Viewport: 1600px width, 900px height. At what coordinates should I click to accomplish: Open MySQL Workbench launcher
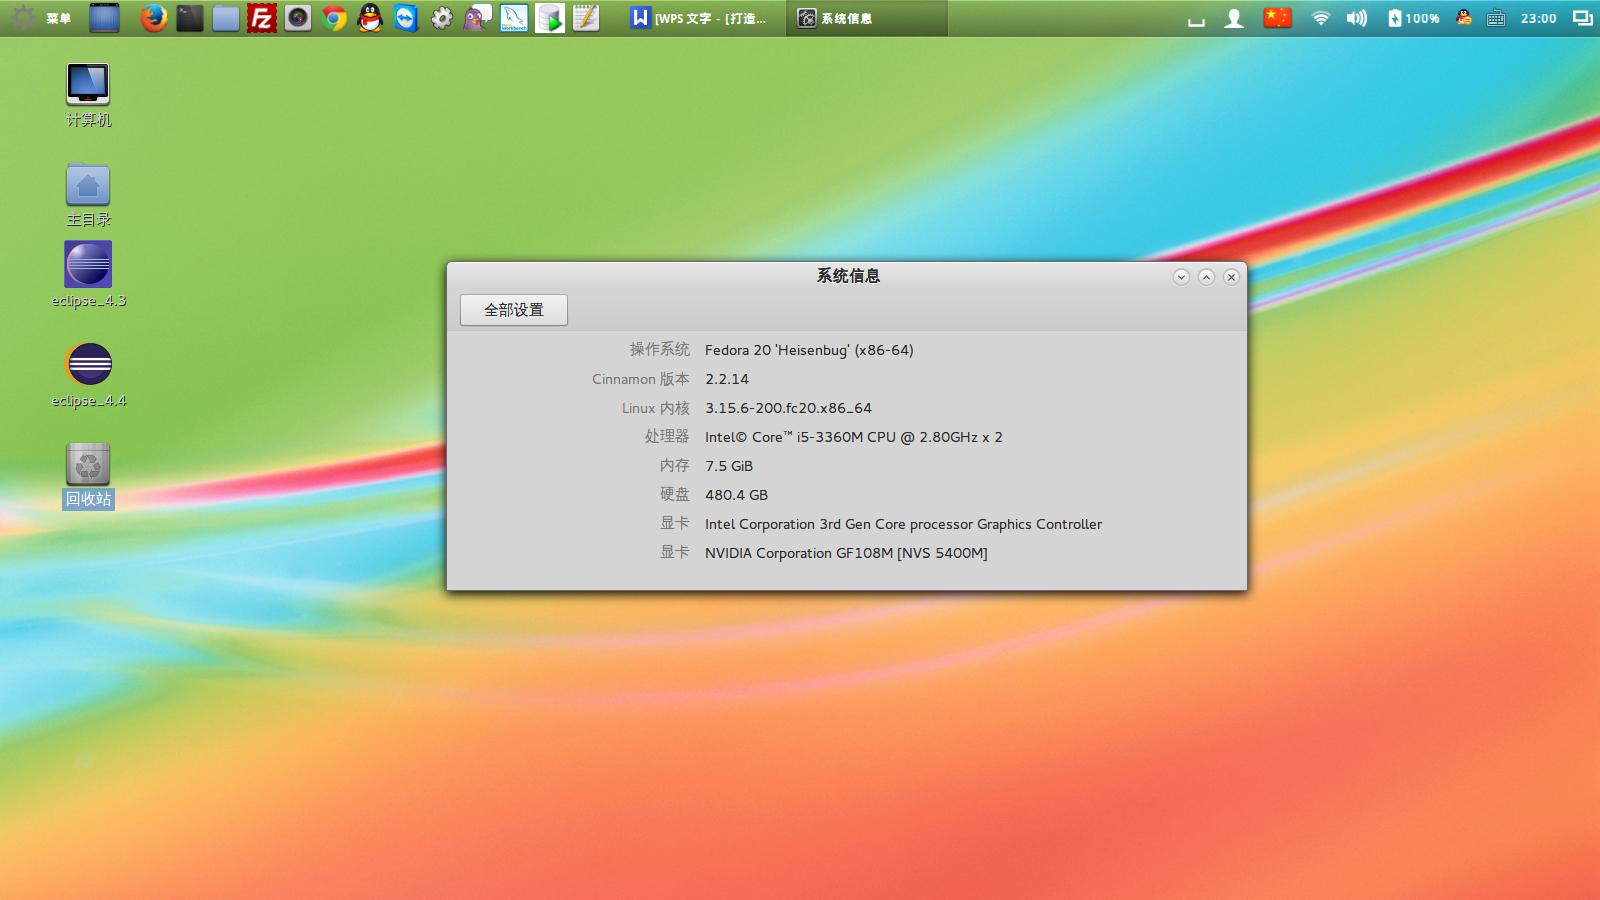pyautogui.click(x=514, y=18)
